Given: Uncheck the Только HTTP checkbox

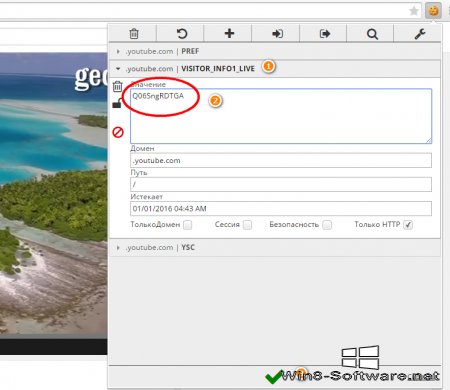Looking at the screenshot, I should tap(408, 225).
